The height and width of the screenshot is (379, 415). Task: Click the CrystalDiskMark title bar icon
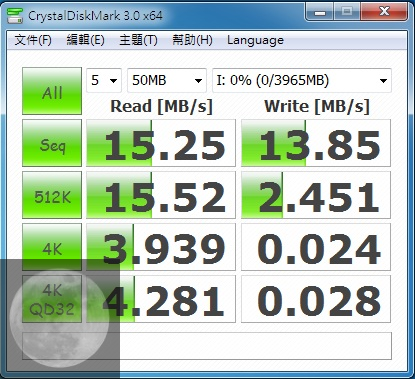tap(15, 16)
